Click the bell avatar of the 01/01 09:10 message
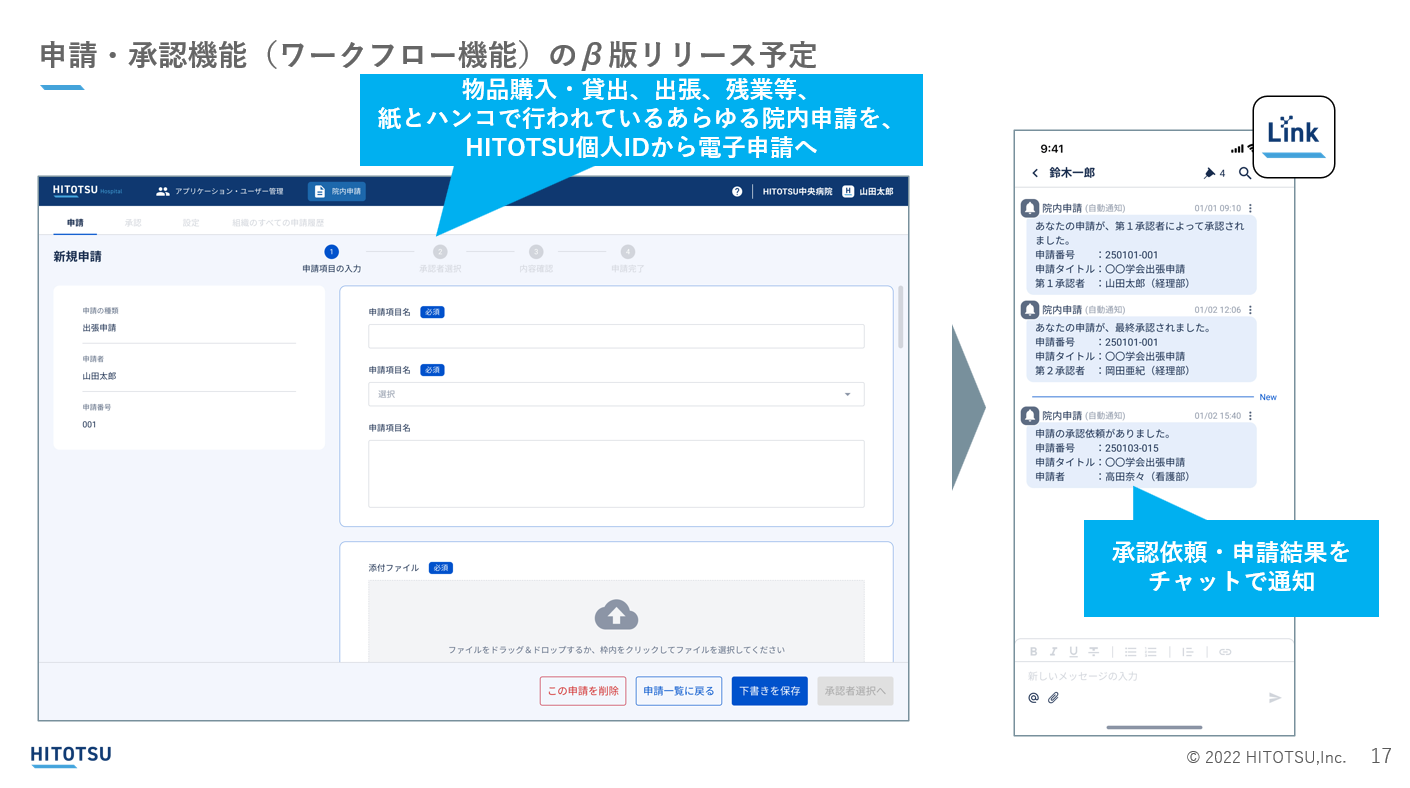This screenshot has height=788, width=1410. coord(1029,208)
